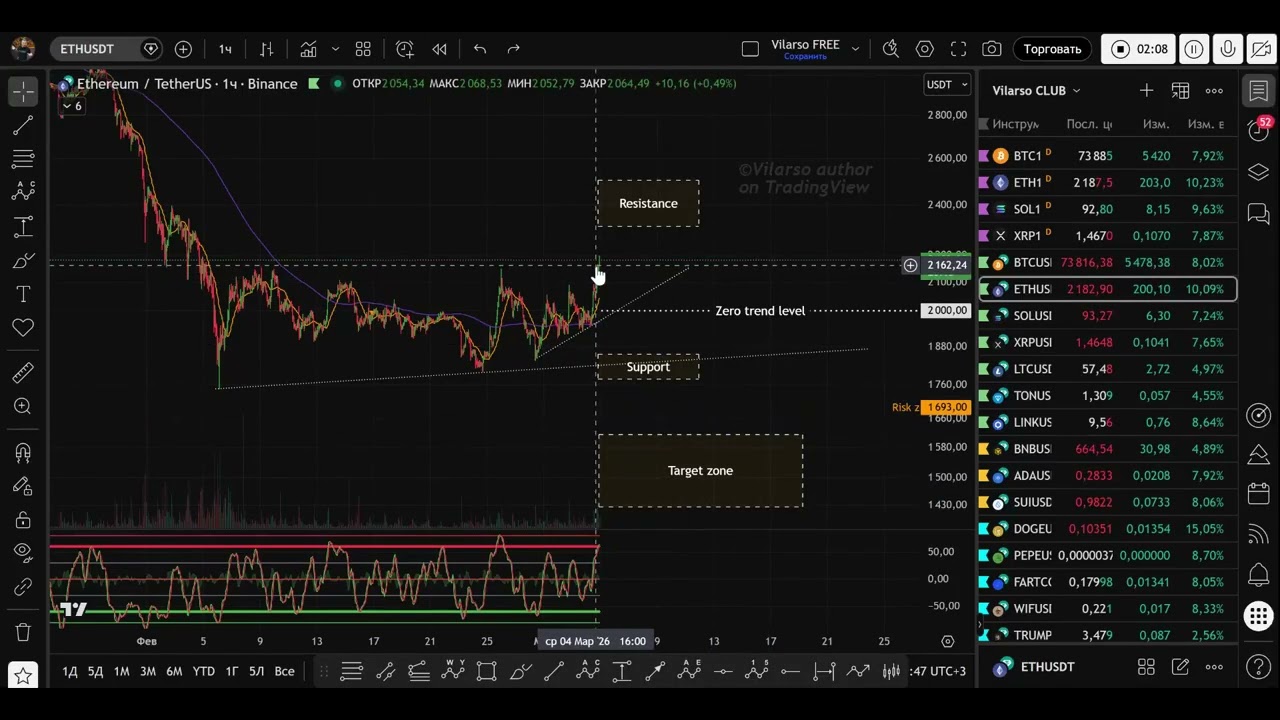This screenshot has height=720, width=1280.
Task: Select the text annotation tool
Action: tap(23, 295)
